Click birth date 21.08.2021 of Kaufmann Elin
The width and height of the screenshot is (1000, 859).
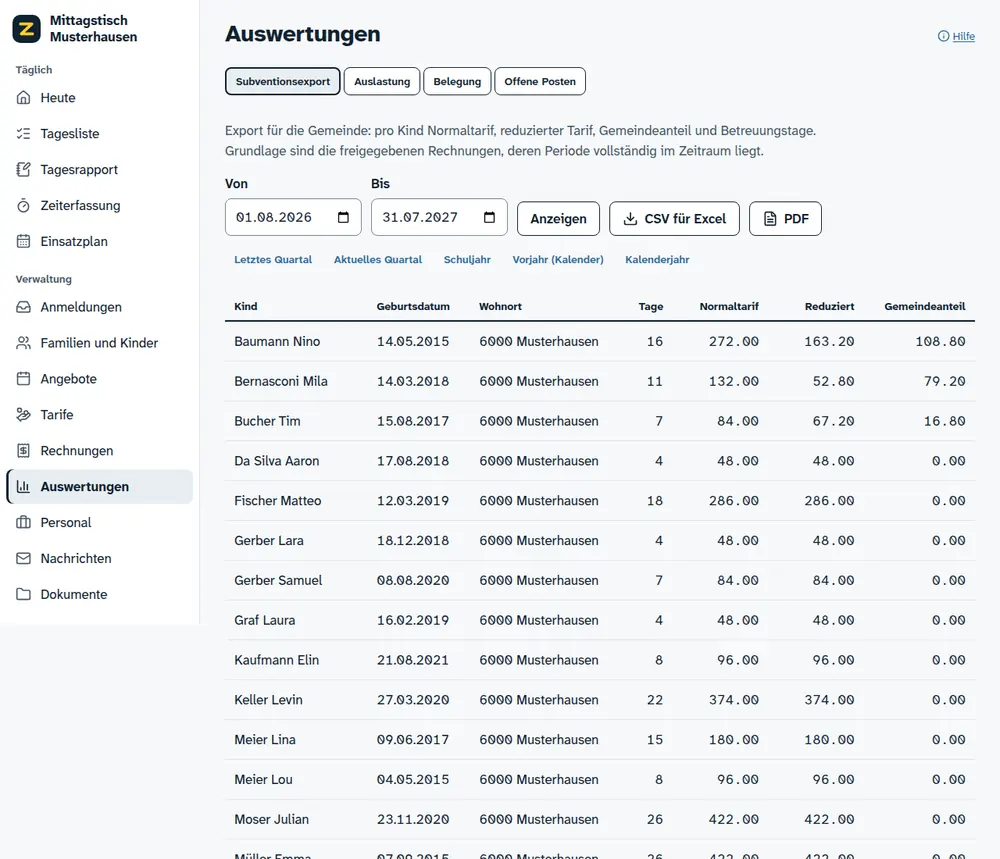coord(413,660)
